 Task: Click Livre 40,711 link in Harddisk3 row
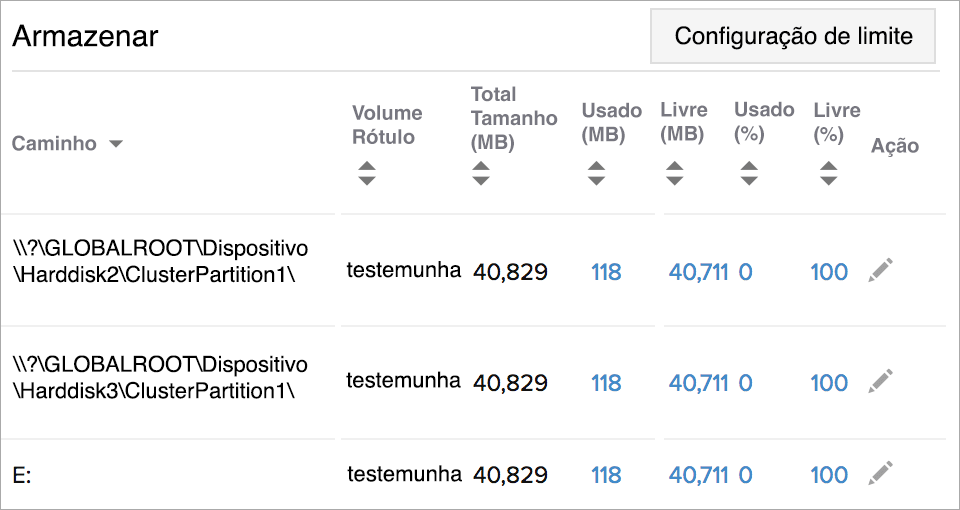point(697,383)
